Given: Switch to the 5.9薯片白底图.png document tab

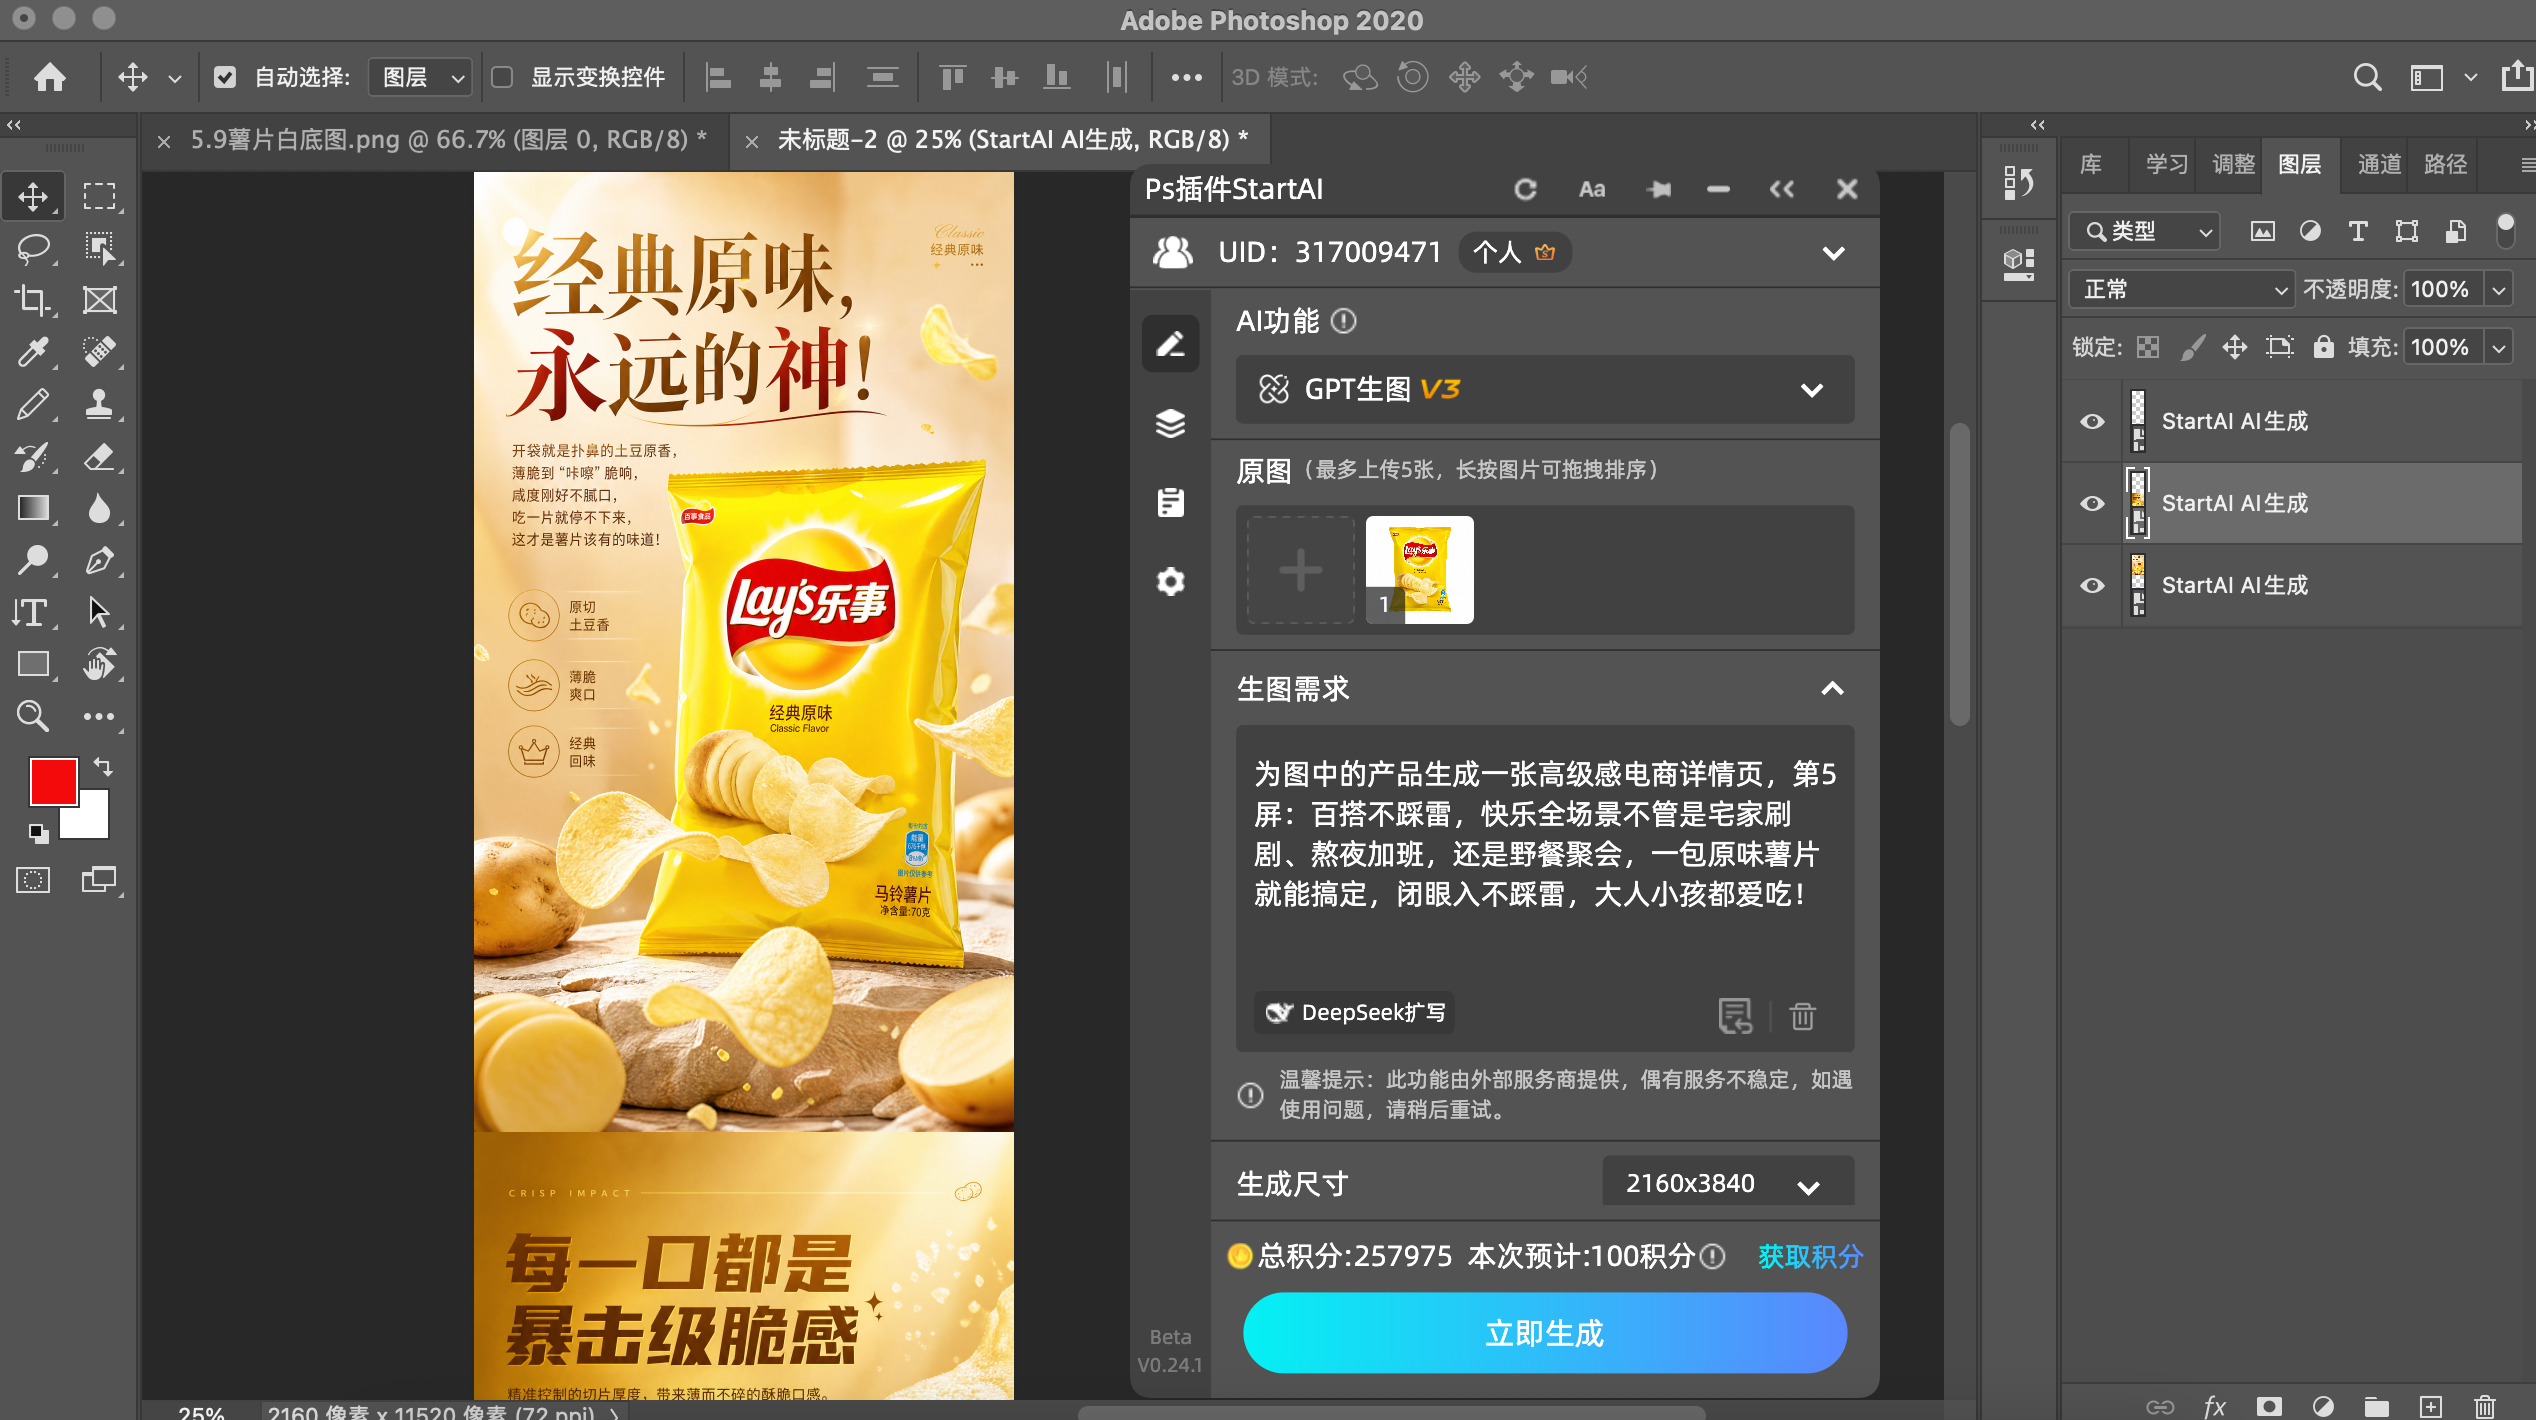Looking at the screenshot, I should pyautogui.click(x=448, y=140).
